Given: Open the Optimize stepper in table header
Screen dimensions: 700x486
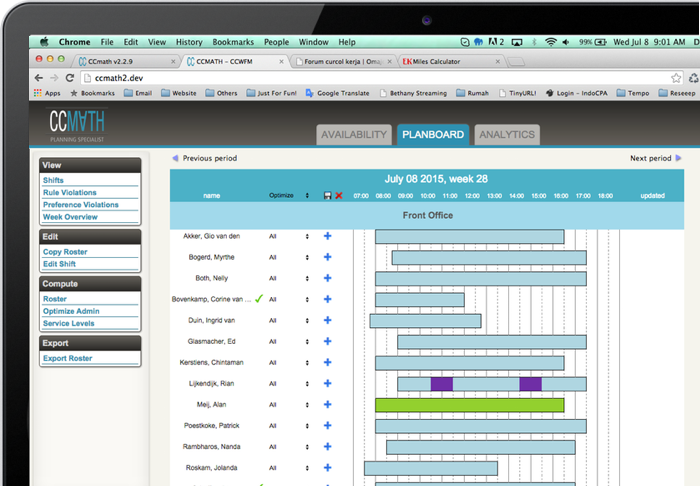Looking at the screenshot, I should [x=307, y=195].
